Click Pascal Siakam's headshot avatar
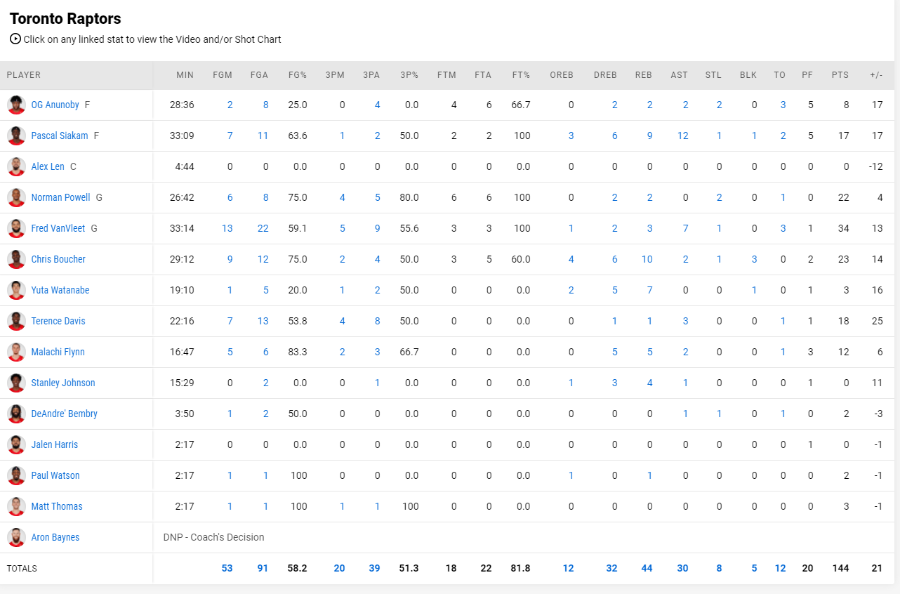The width and height of the screenshot is (900, 594). point(16,136)
